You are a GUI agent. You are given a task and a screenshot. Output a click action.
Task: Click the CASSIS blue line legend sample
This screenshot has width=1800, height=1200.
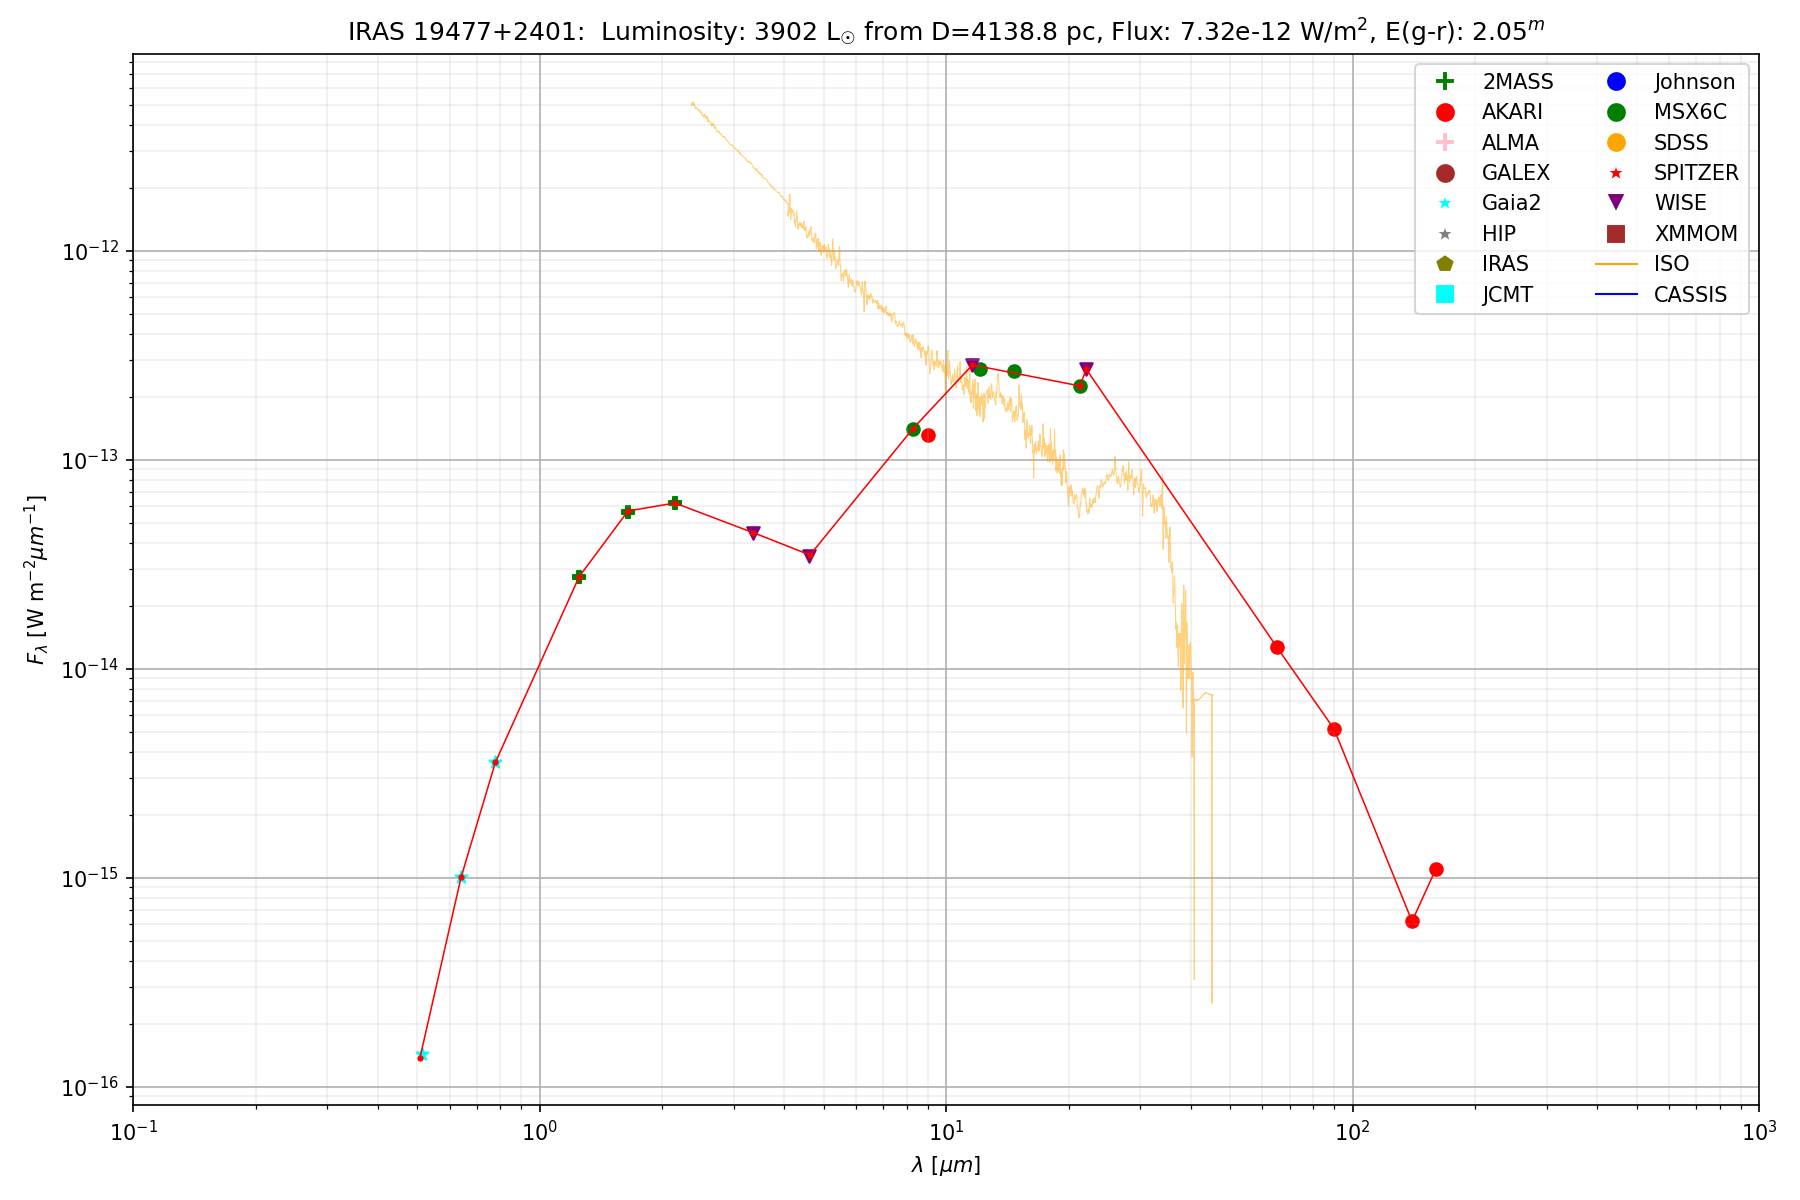(1616, 294)
